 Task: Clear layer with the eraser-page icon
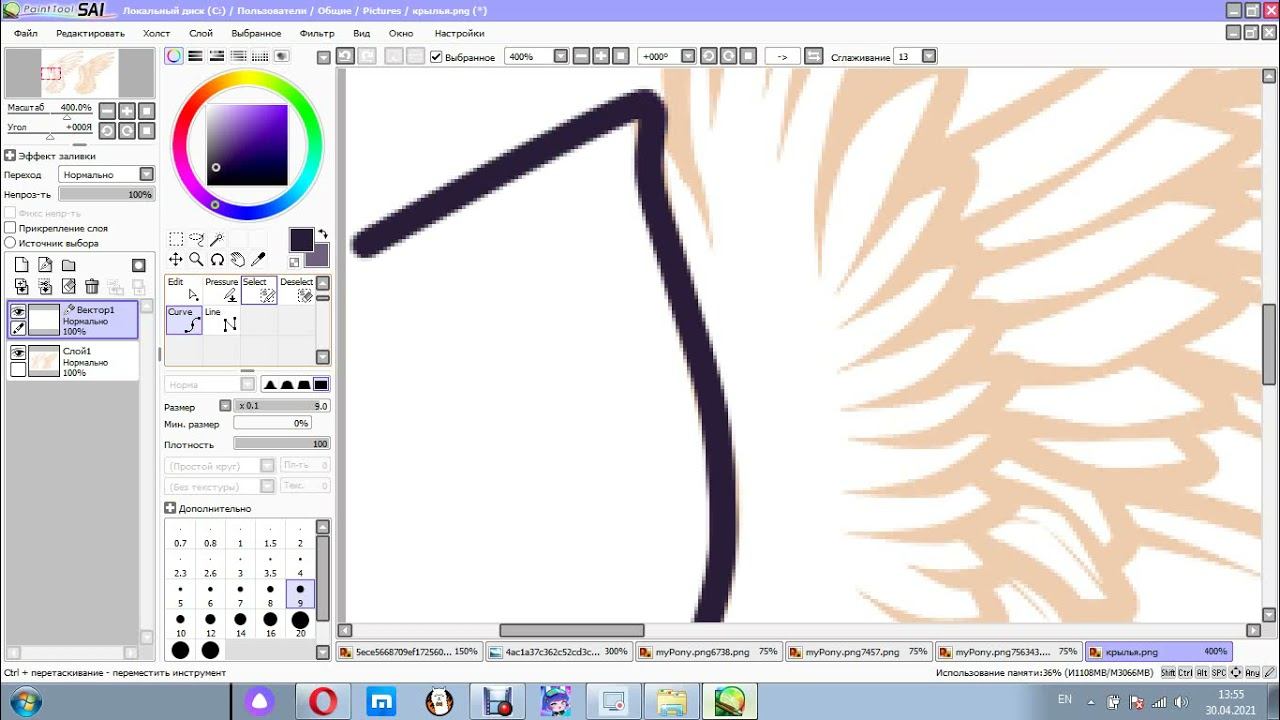point(68,286)
